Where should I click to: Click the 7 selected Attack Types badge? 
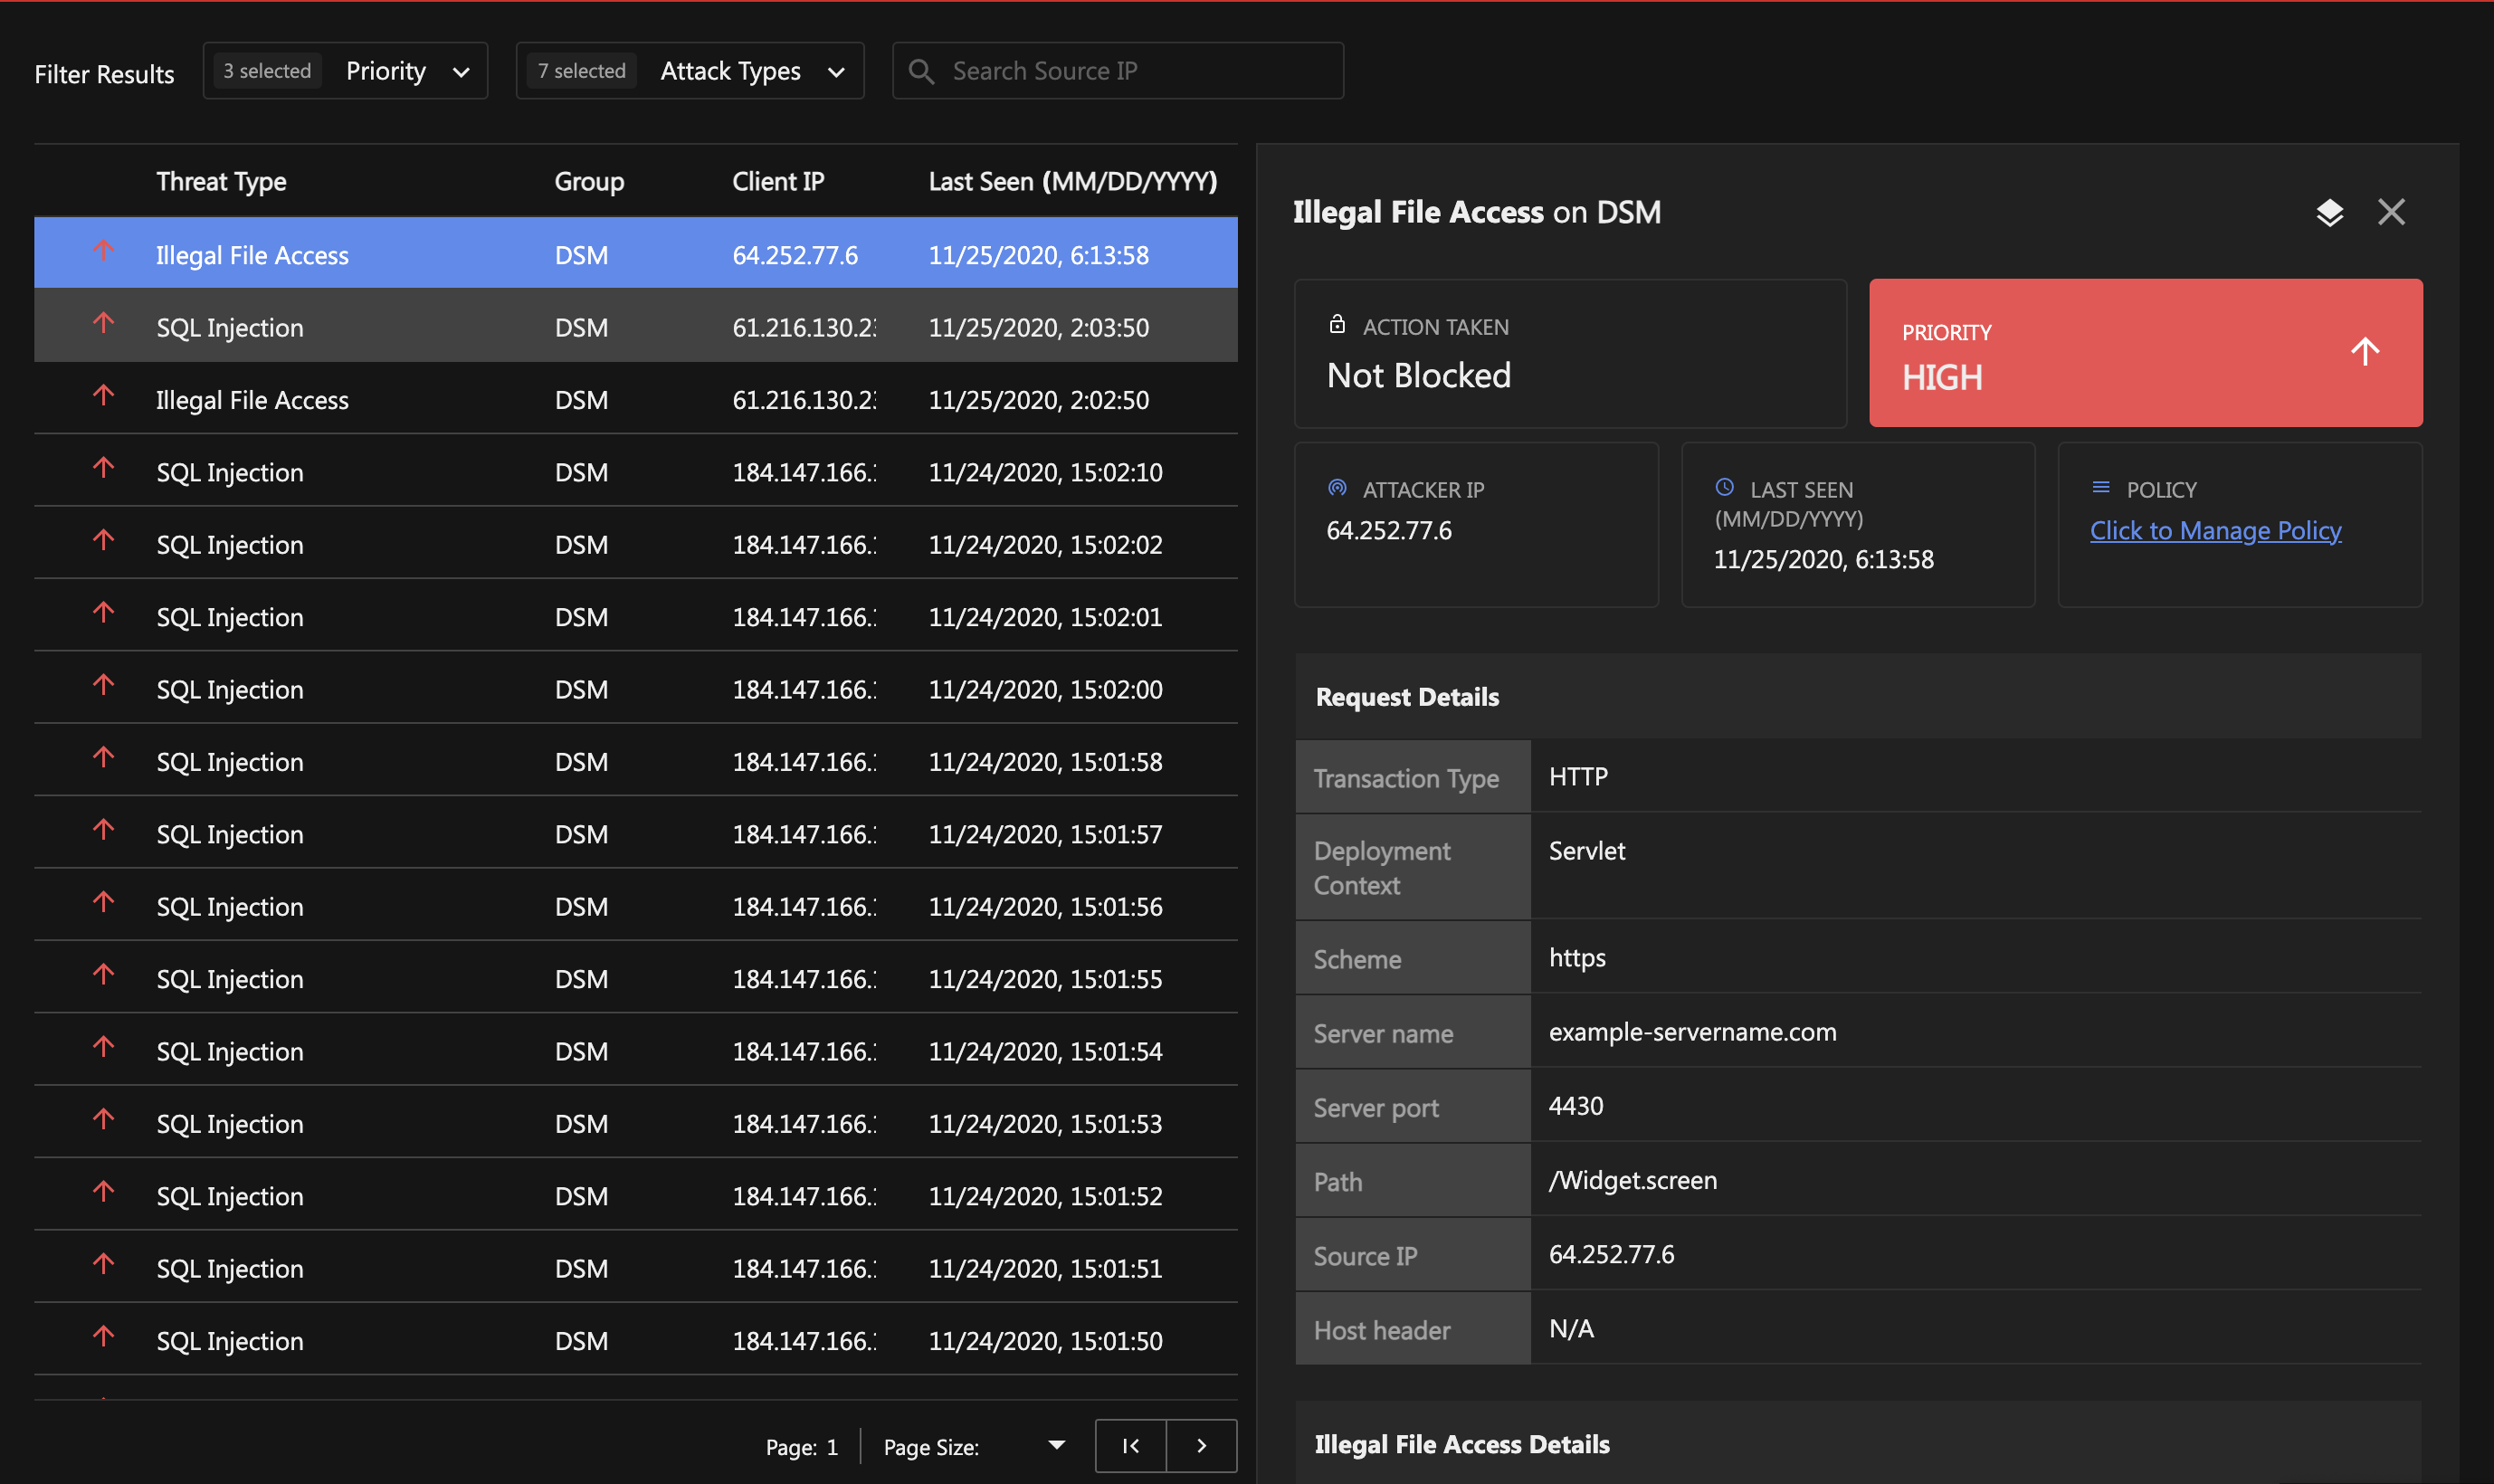[x=581, y=71]
